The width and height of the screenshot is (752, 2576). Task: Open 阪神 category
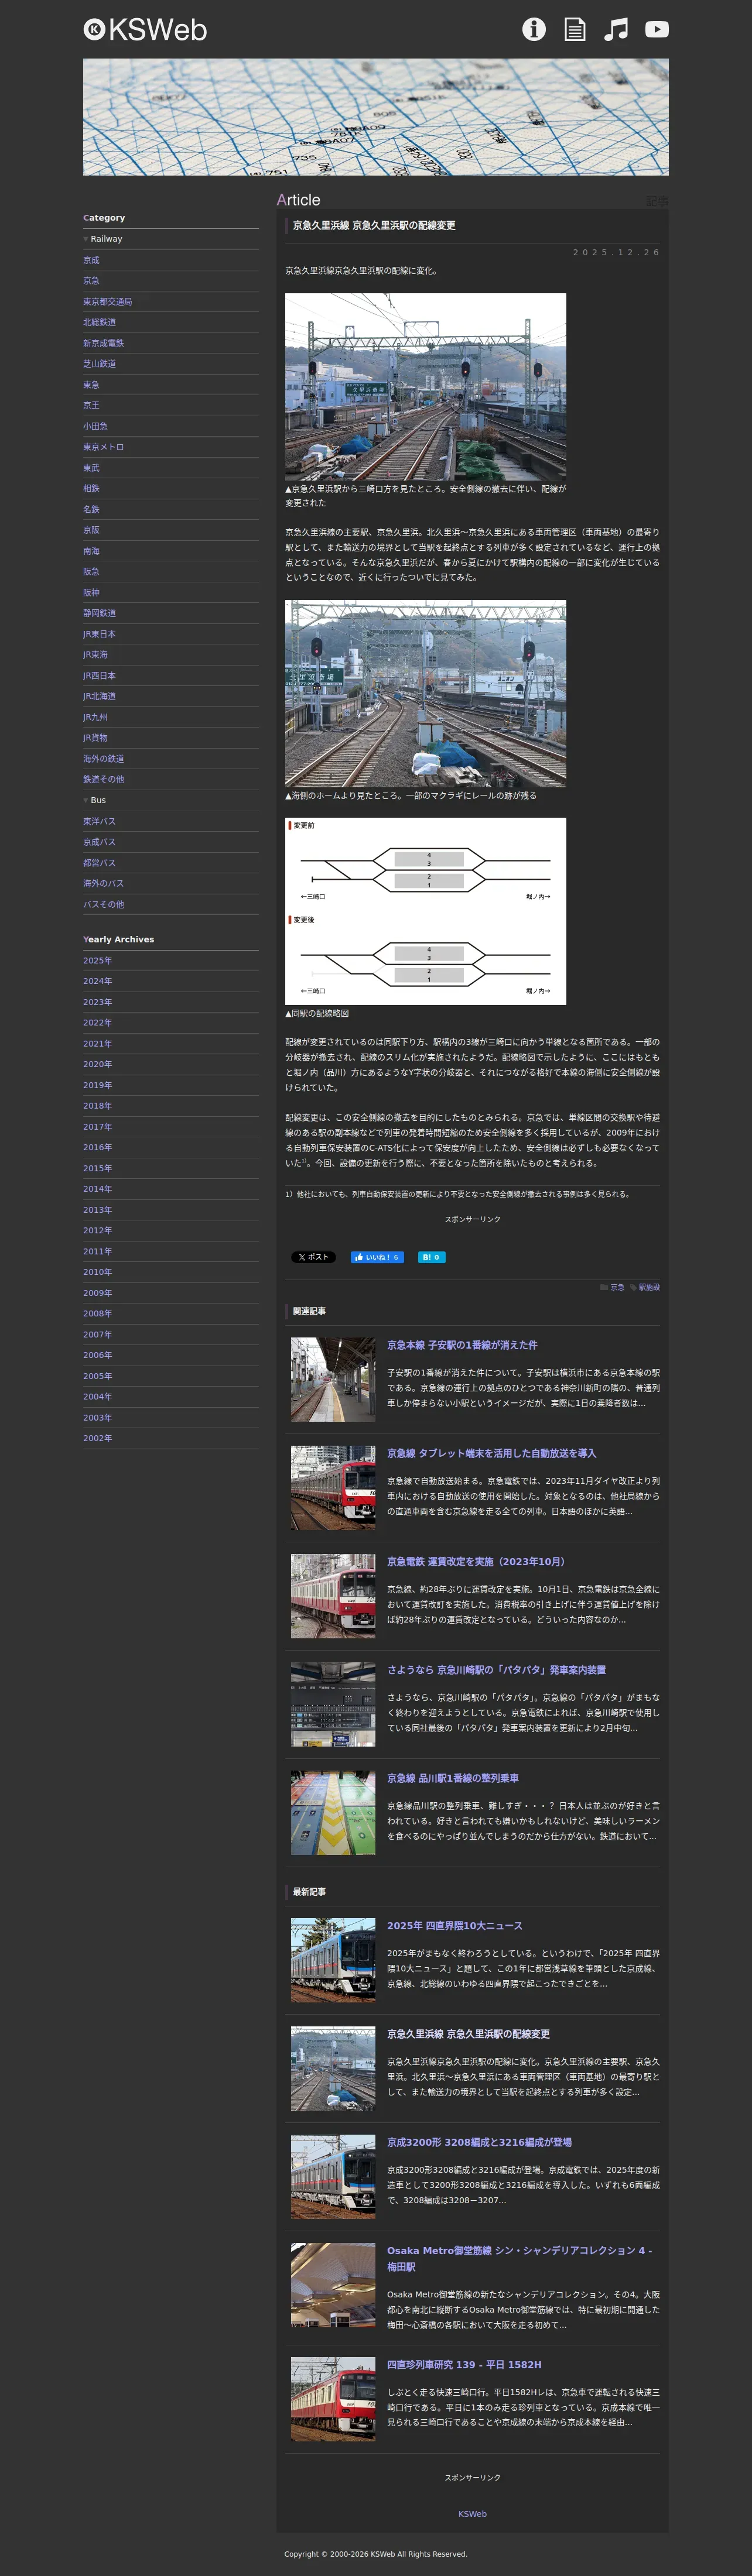click(x=91, y=592)
